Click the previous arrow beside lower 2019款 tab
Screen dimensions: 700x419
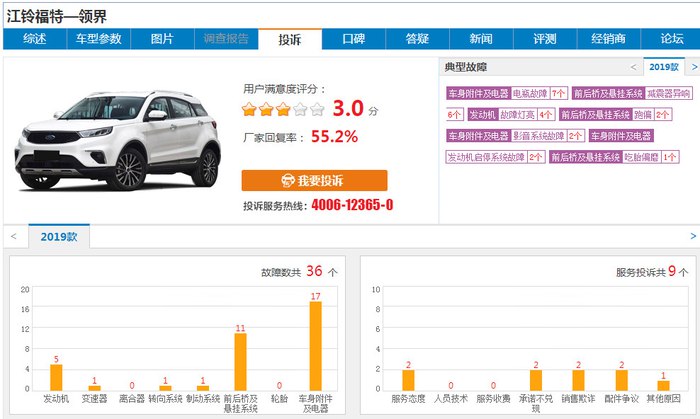(x=14, y=236)
